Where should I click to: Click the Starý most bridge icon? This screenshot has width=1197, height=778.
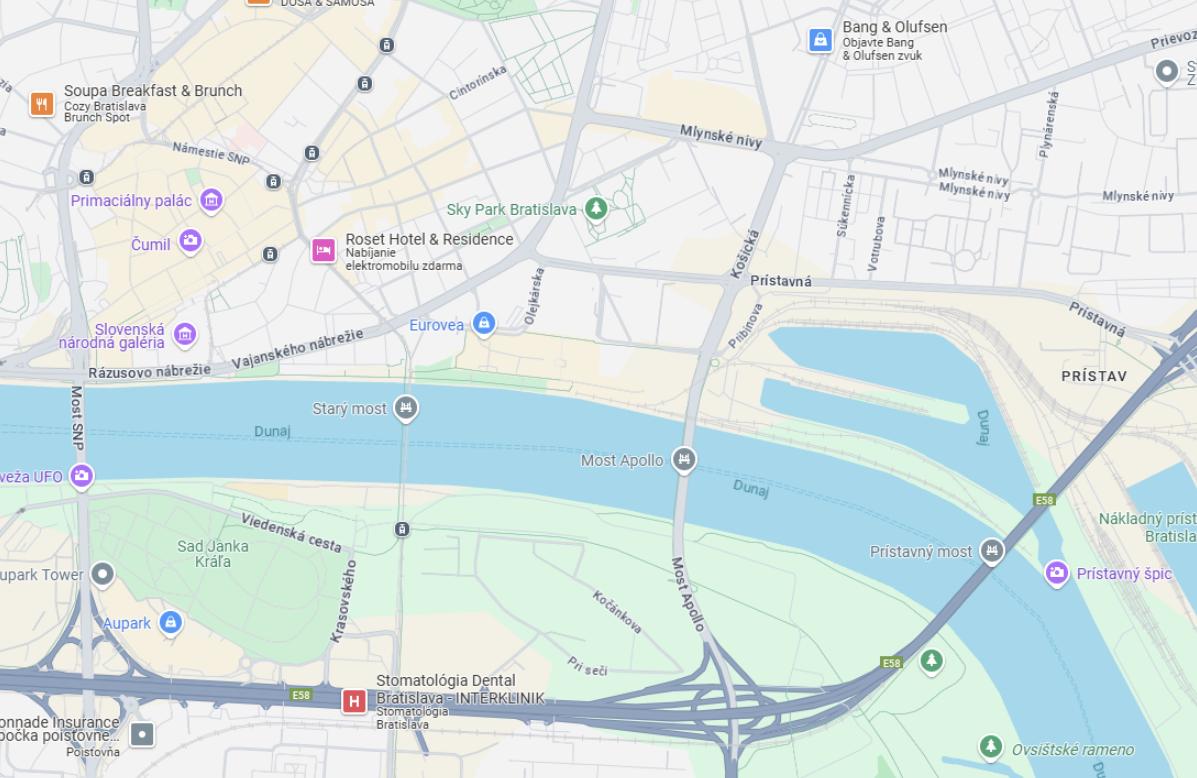point(406,408)
